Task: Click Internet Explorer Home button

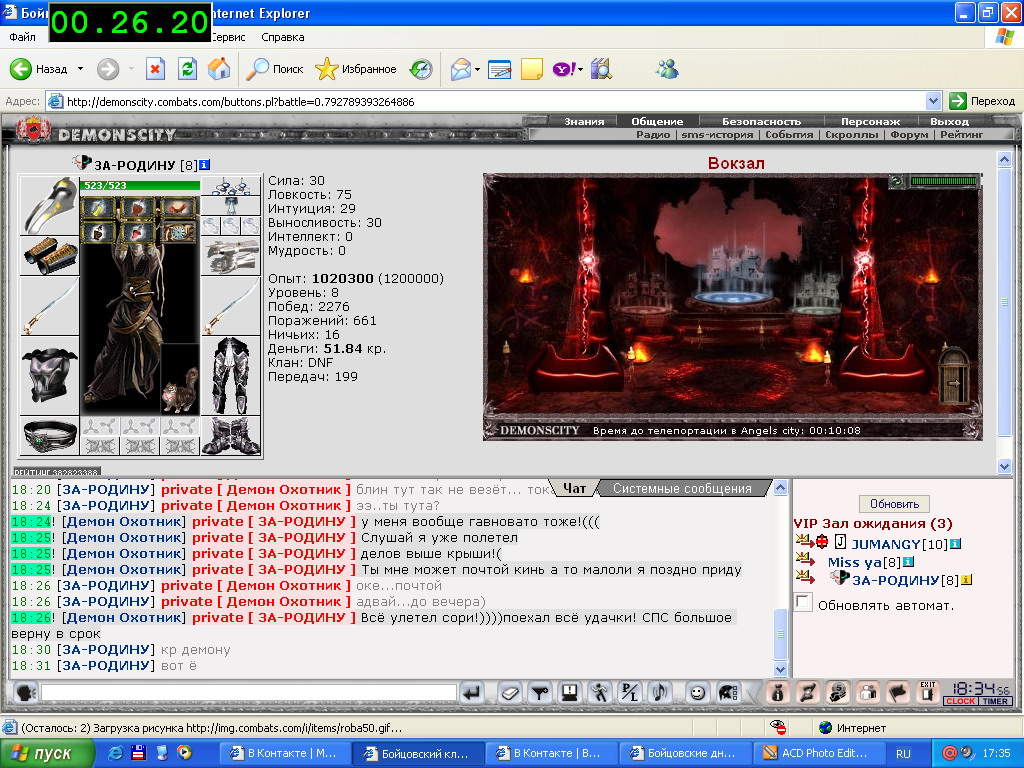Action: coord(219,69)
